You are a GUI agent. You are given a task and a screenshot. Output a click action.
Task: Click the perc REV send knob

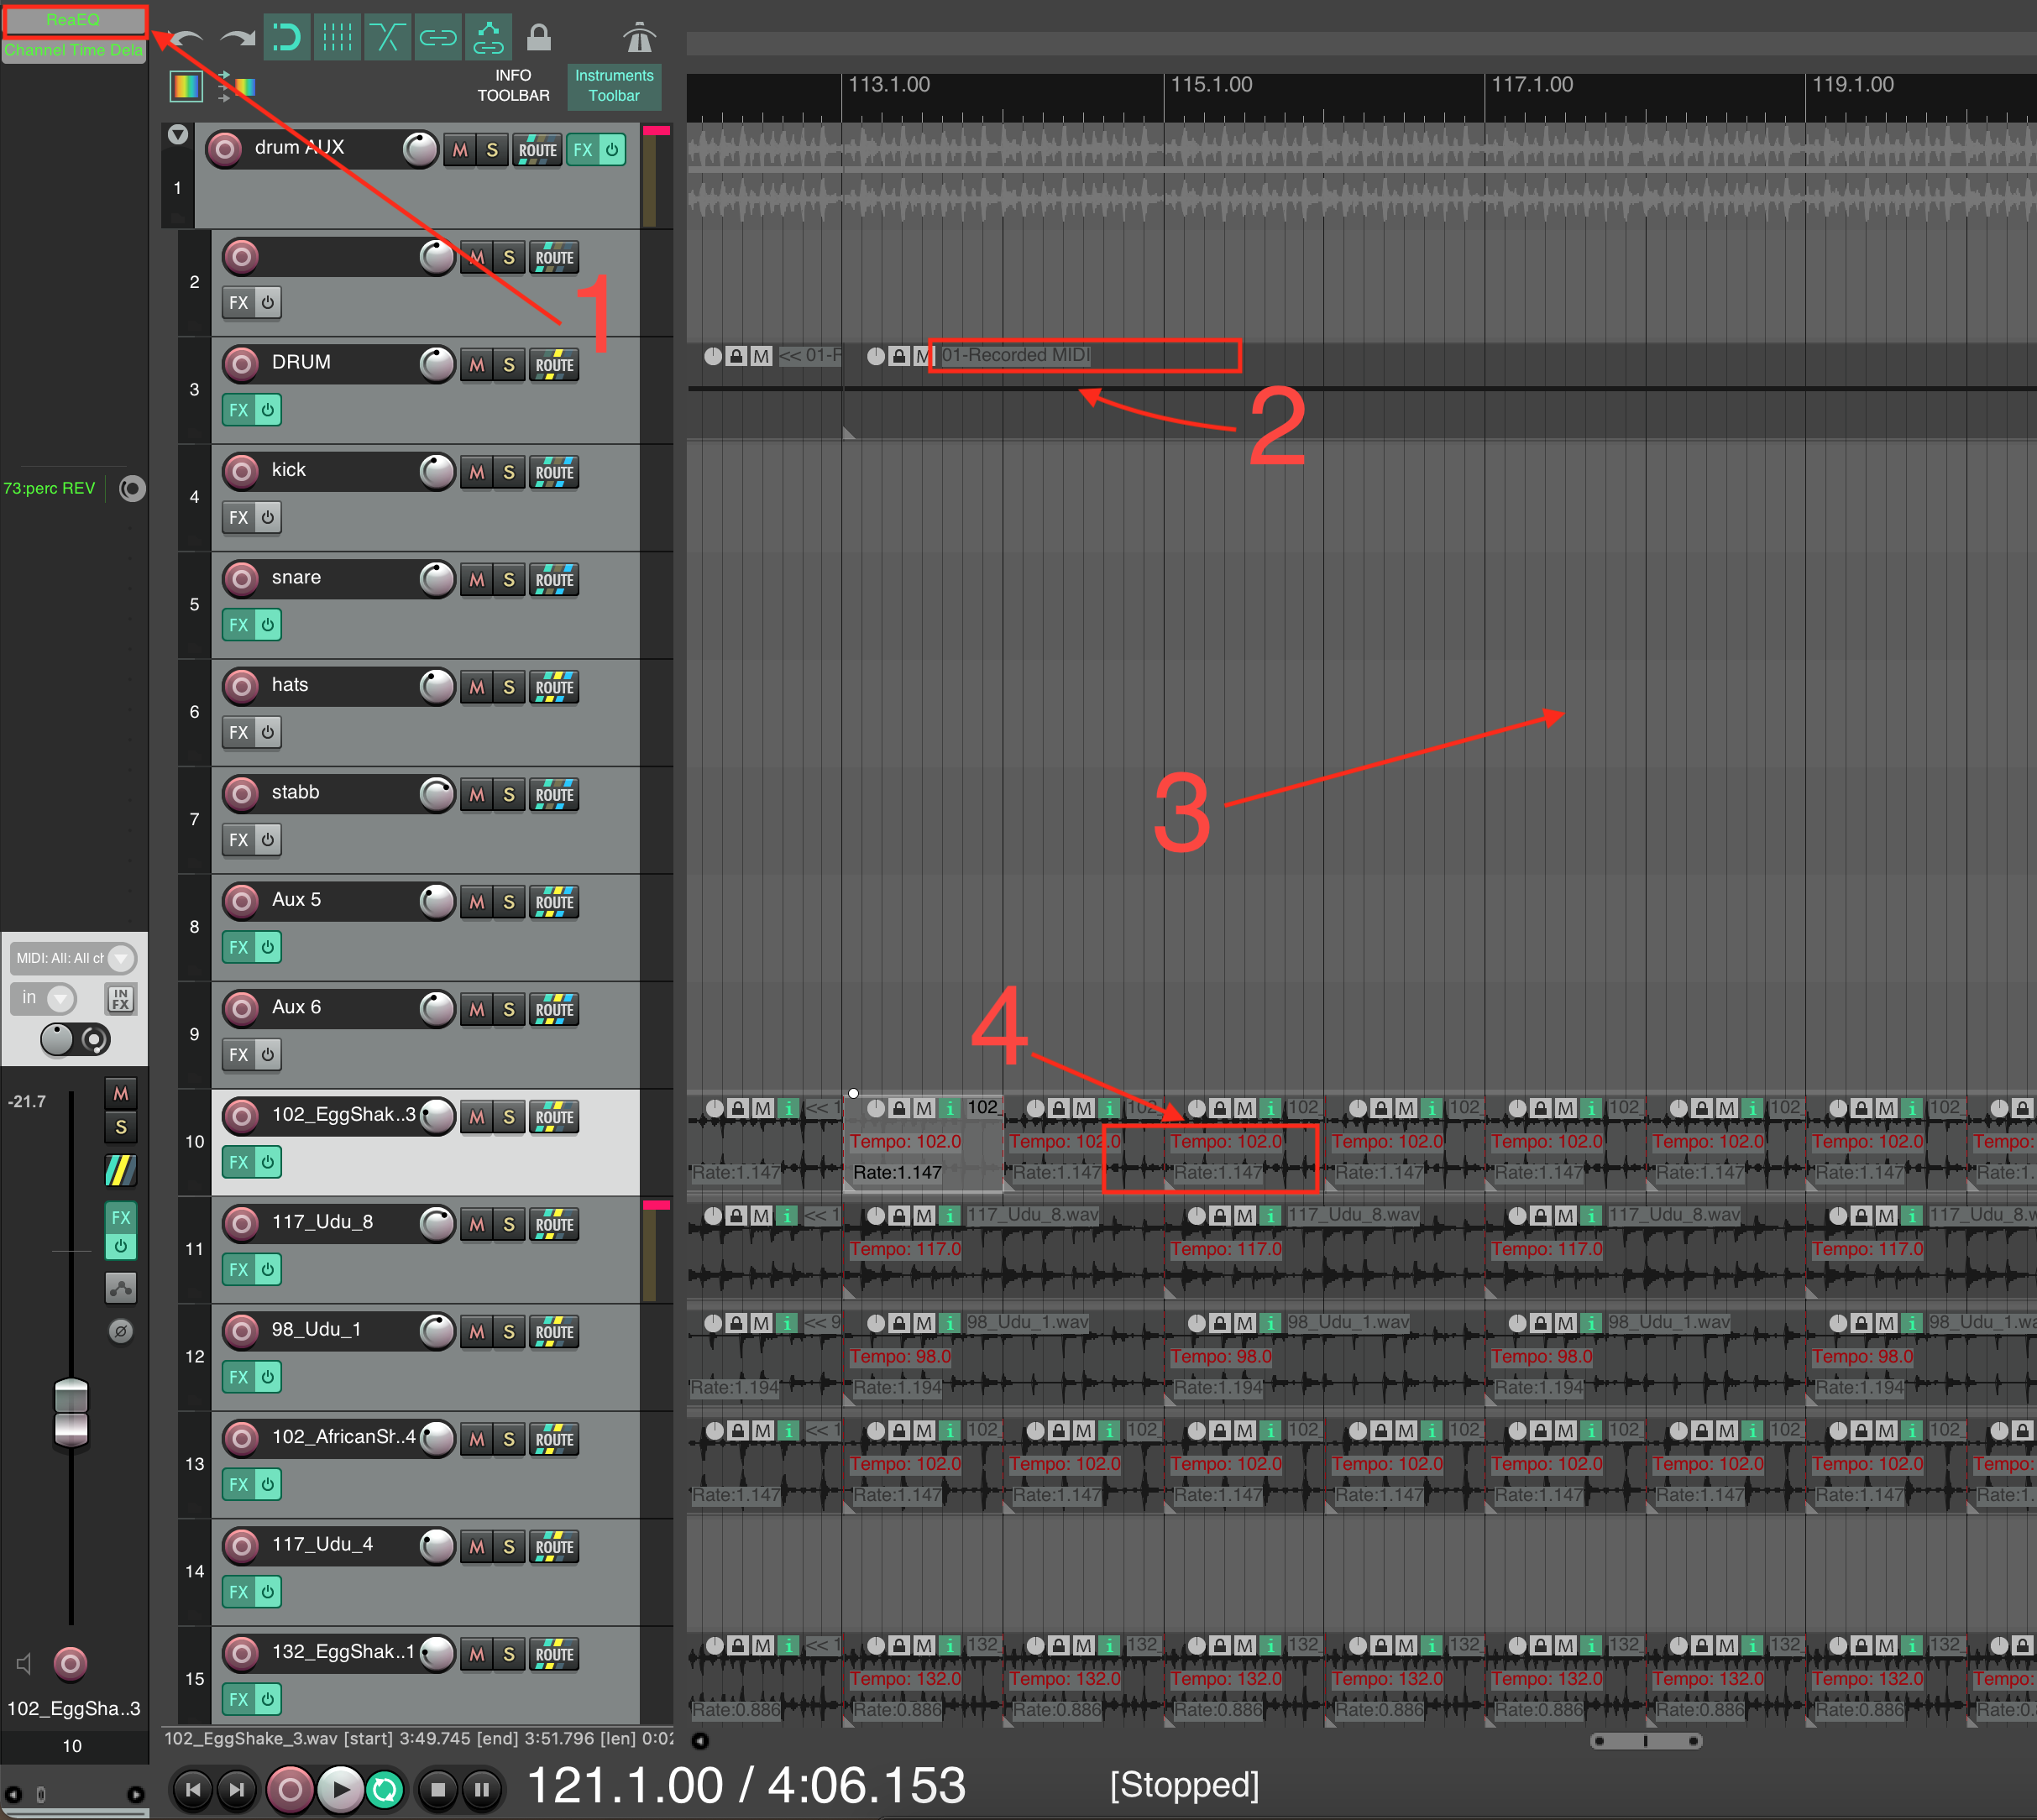[132, 489]
